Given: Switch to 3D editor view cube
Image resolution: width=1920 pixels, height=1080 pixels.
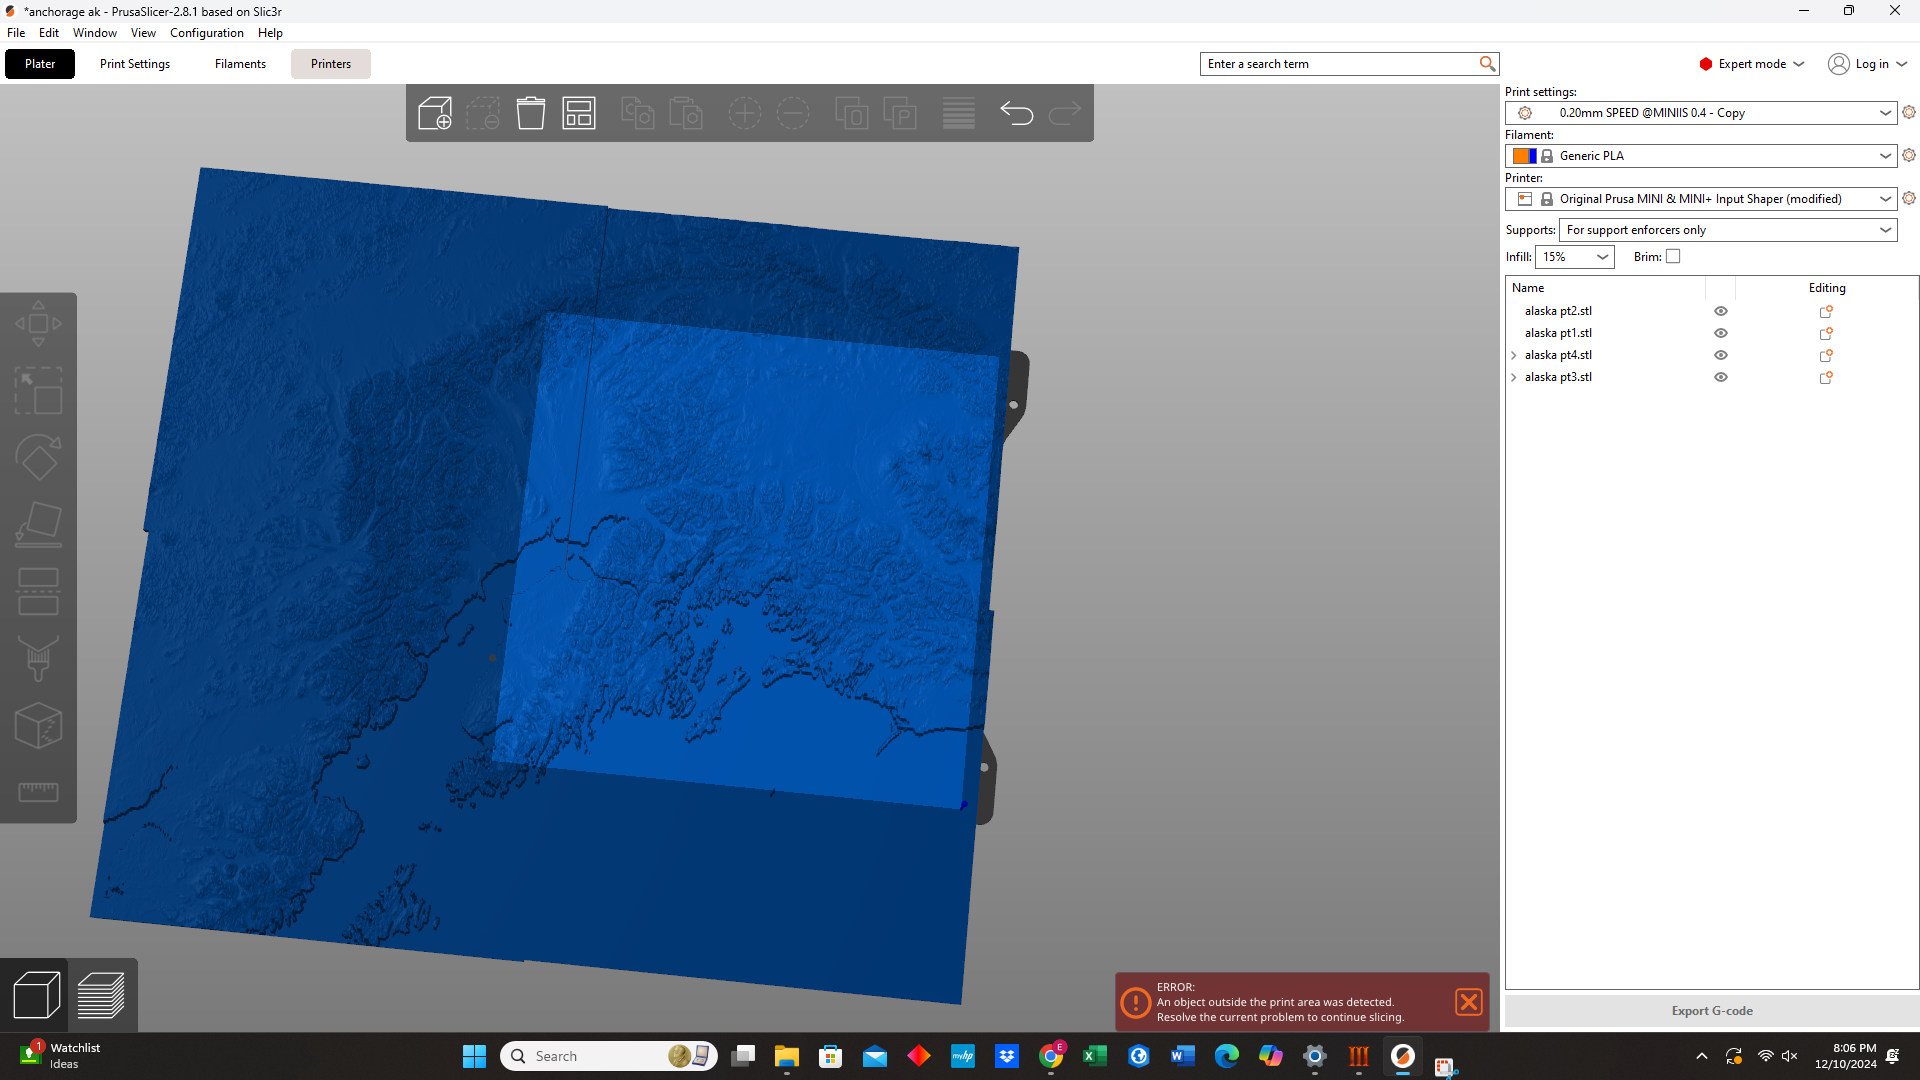Looking at the screenshot, I should [x=36, y=996].
